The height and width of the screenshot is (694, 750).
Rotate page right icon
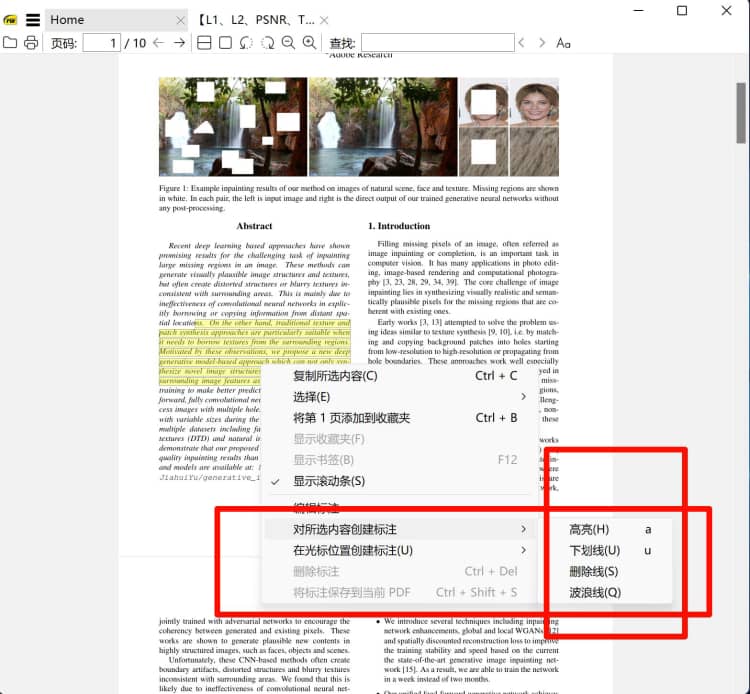tap(267, 43)
